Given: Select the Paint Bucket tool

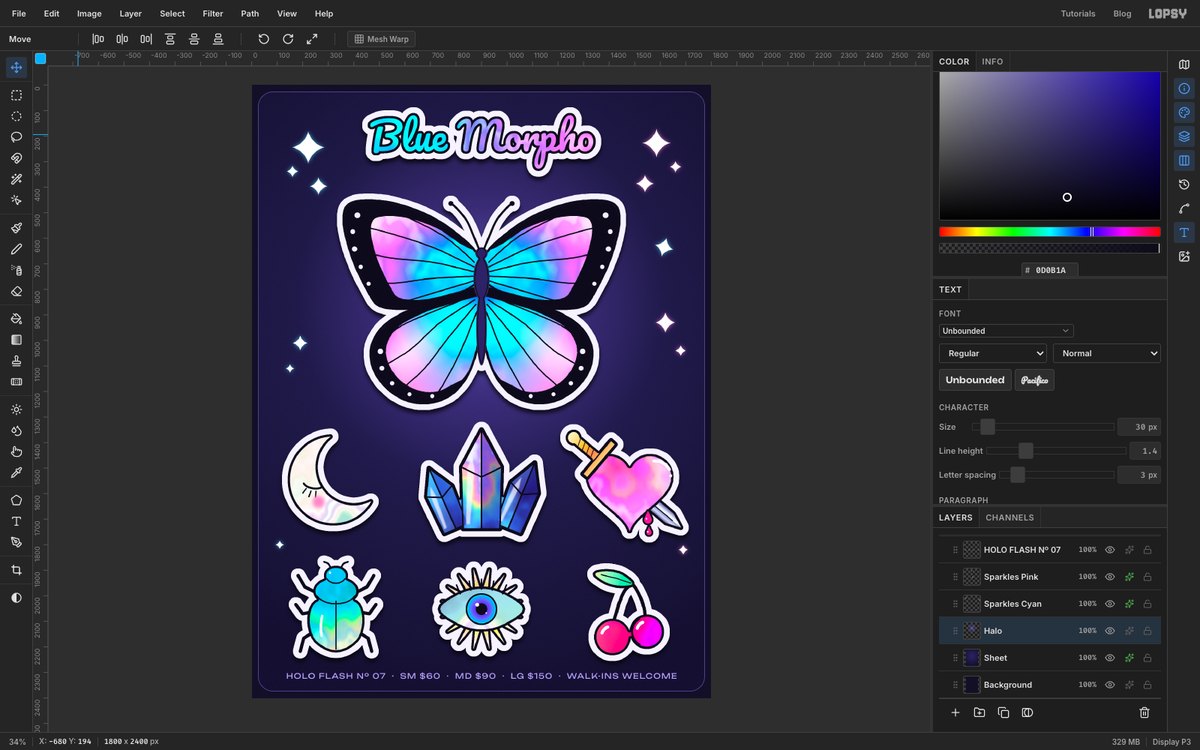Looking at the screenshot, I should click(16, 319).
